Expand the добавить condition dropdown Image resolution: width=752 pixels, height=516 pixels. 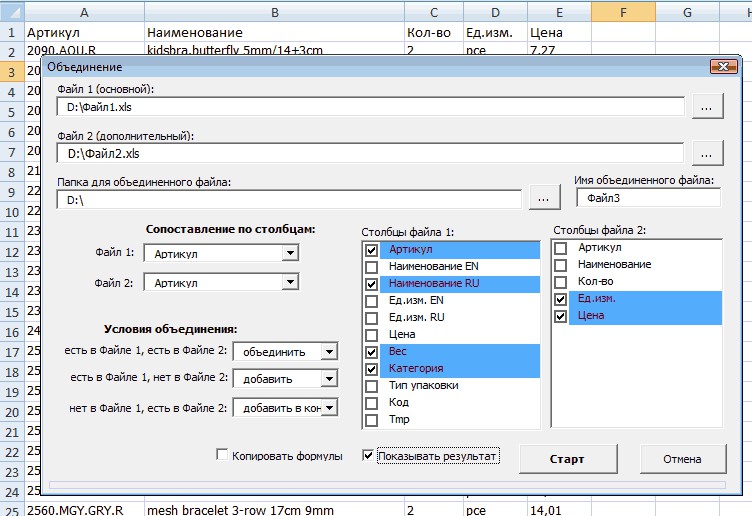pyautogui.click(x=329, y=379)
